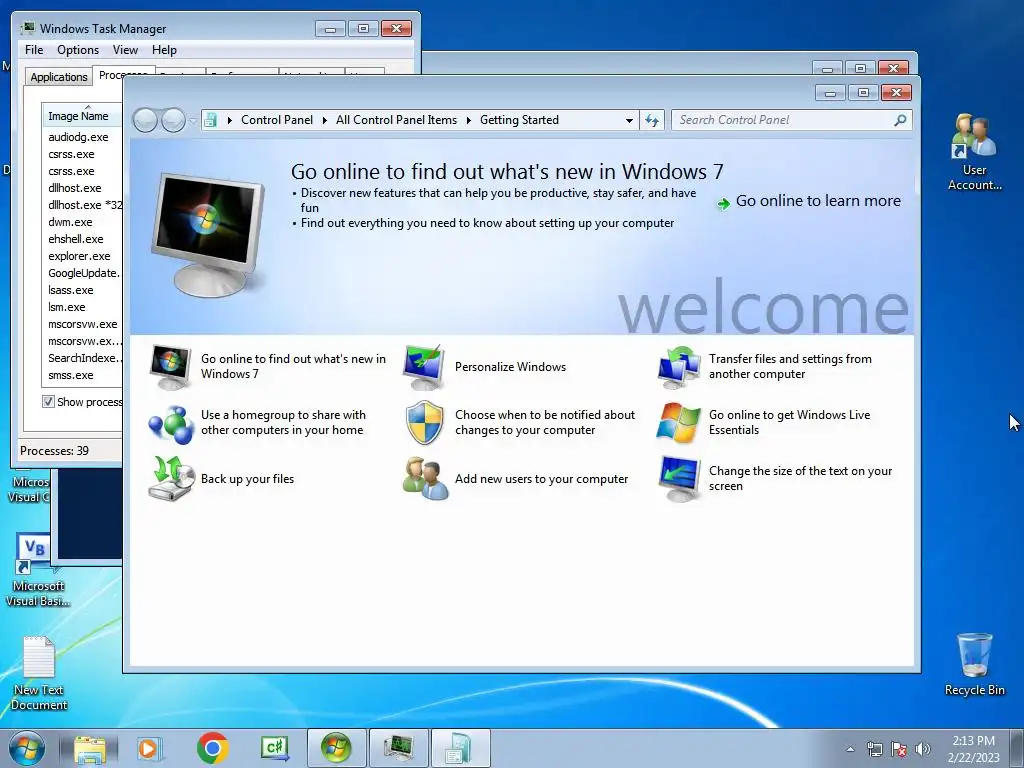Click the network tray icon
The image size is (1024, 768).
click(874, 749)
